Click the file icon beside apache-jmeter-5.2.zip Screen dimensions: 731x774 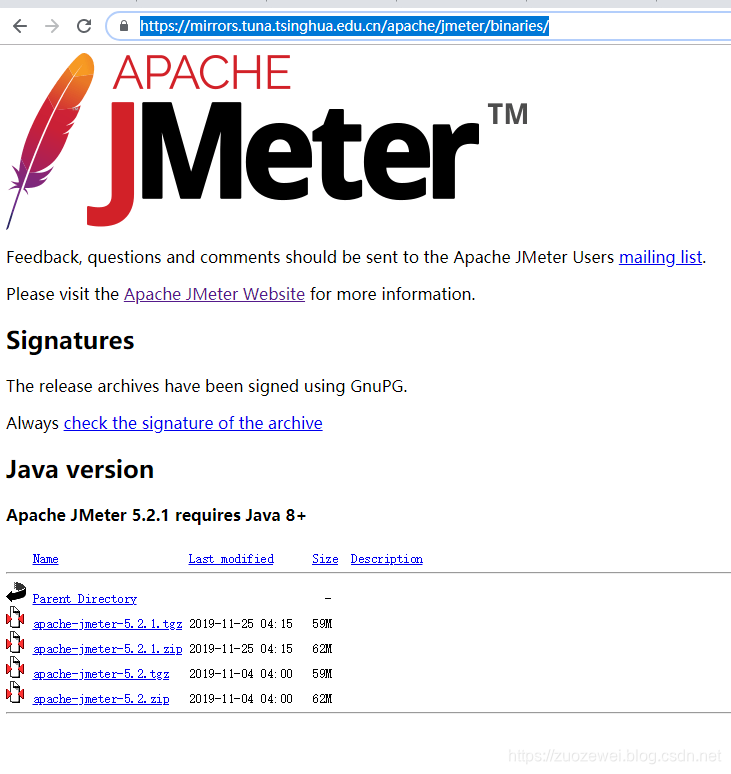[x=15, y=693]
